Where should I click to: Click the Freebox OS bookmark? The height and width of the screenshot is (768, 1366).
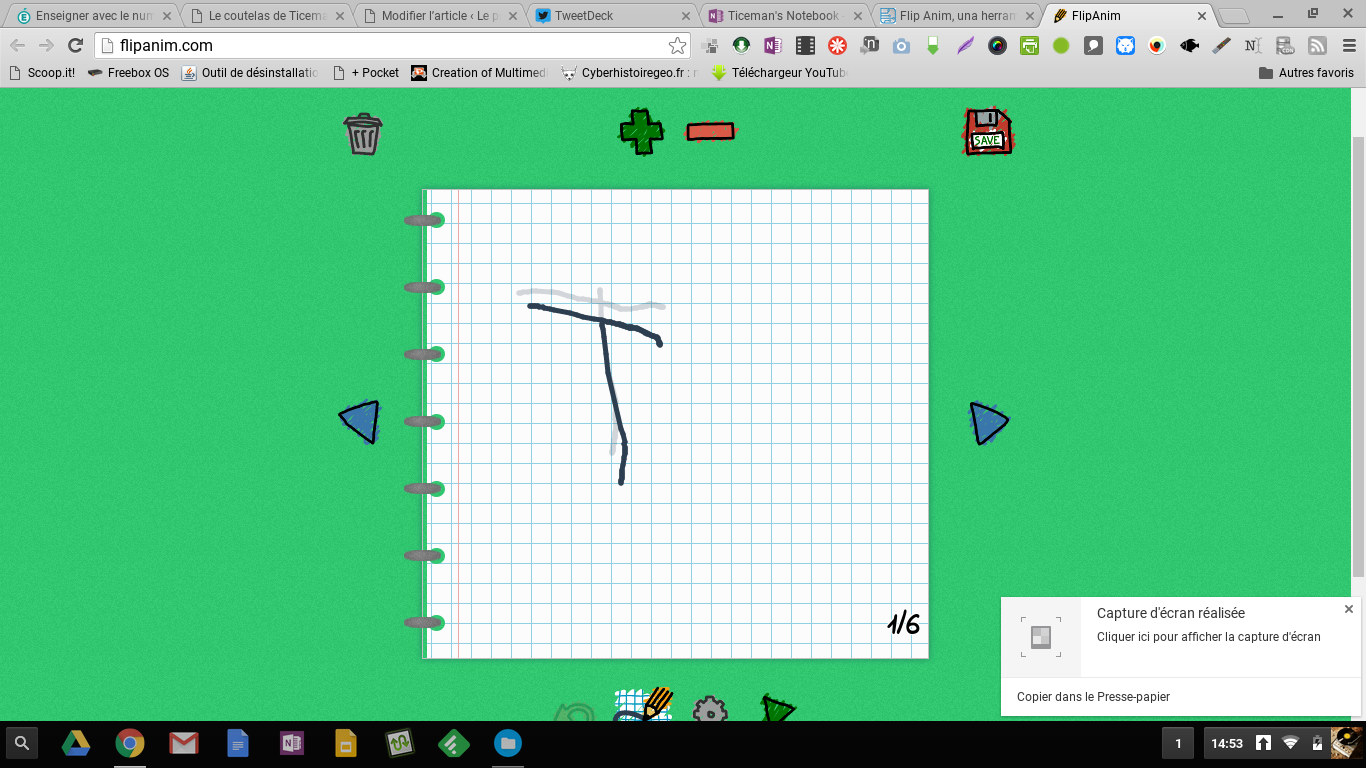[128, 73]
